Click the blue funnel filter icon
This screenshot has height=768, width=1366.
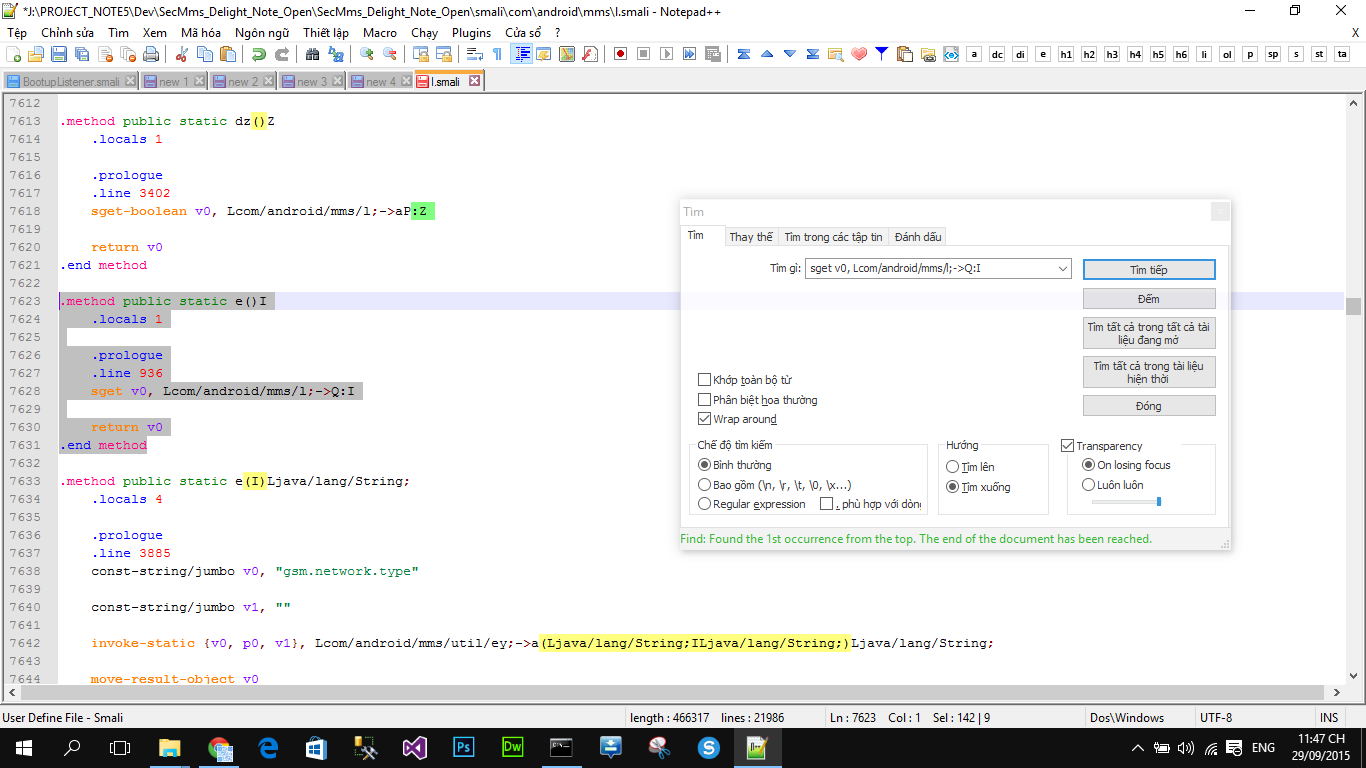pyautogui.click(x=881, y=54)
